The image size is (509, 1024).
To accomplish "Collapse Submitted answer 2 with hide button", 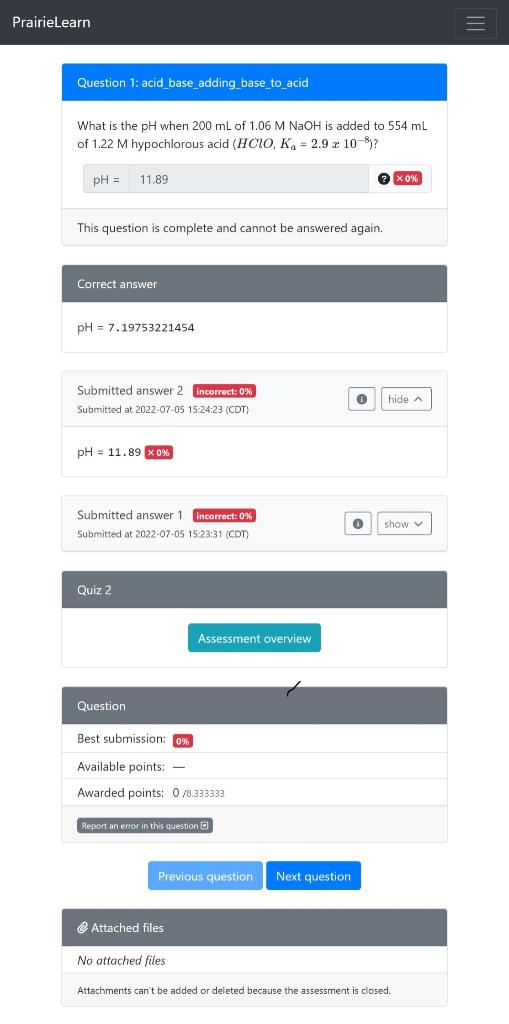I will 406,399.
